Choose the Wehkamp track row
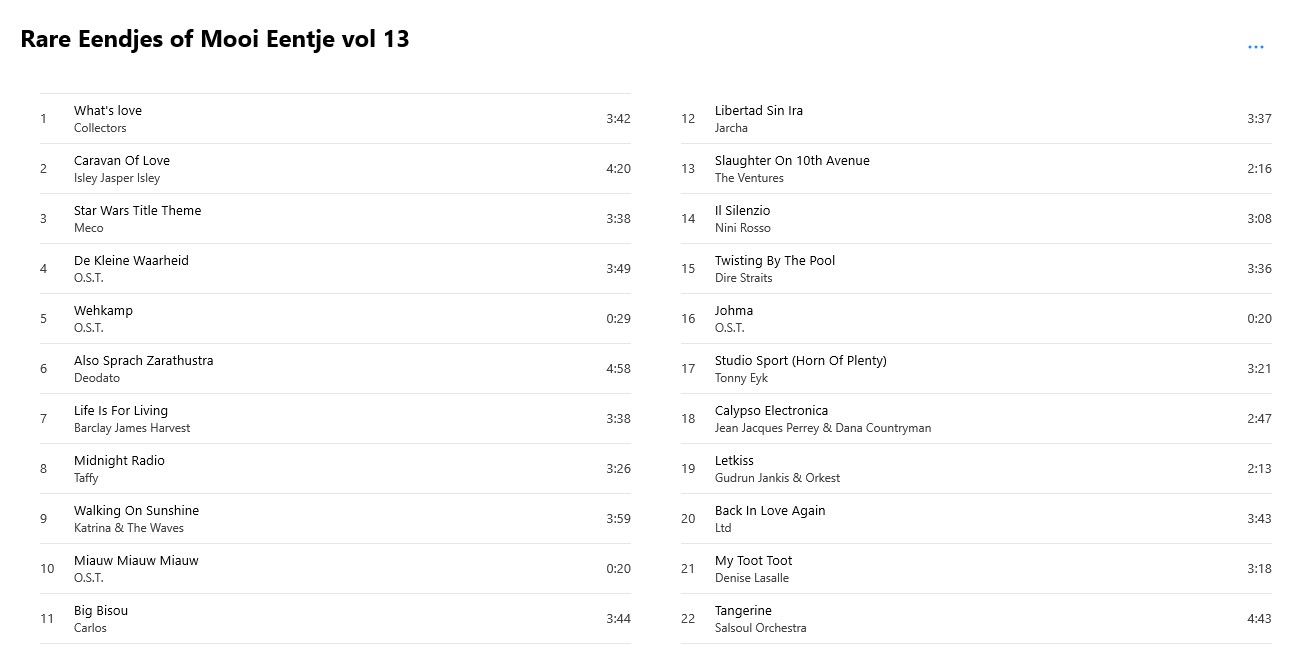 click(x=335, y=319)
